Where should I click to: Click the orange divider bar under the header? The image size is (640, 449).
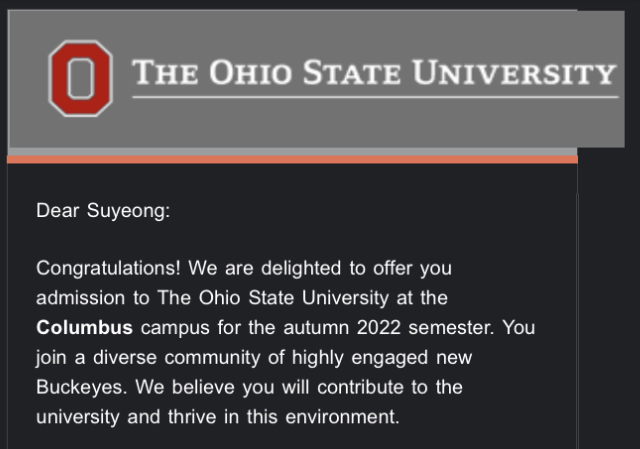click(x=292, y=158)
